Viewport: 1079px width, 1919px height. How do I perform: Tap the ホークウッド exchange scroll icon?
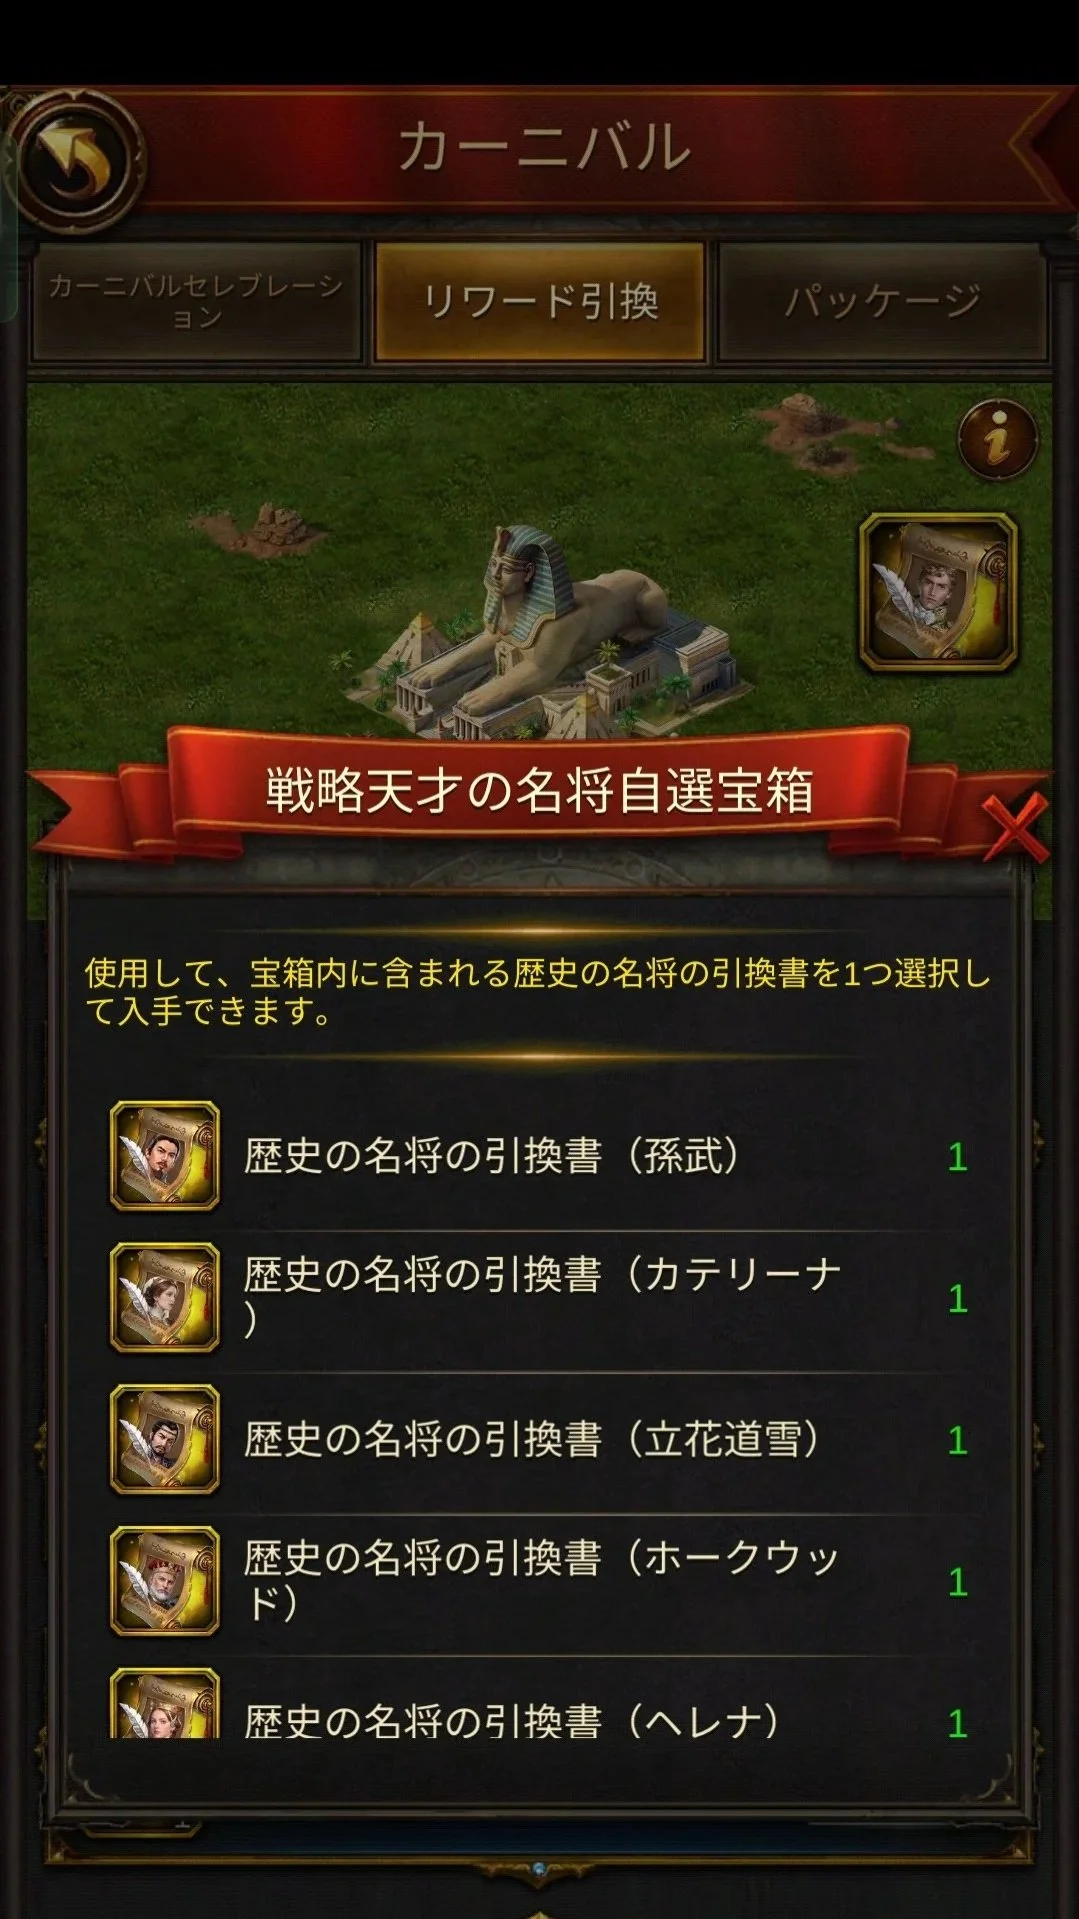tap(165, 1581)
